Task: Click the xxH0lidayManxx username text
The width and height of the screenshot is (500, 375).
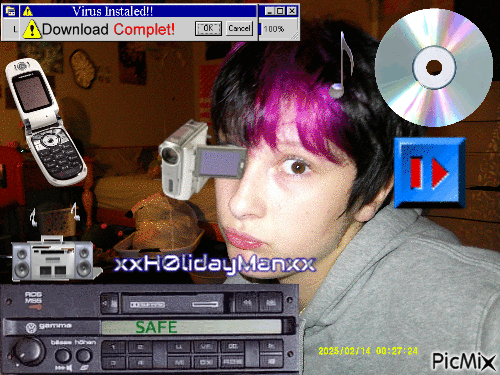Action: (215, 265)
